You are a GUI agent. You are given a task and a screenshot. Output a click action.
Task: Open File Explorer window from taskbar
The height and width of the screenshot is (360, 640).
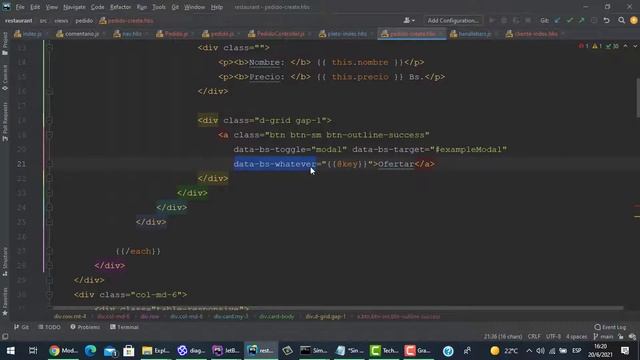pyautogui.click(x=156, y=351)
